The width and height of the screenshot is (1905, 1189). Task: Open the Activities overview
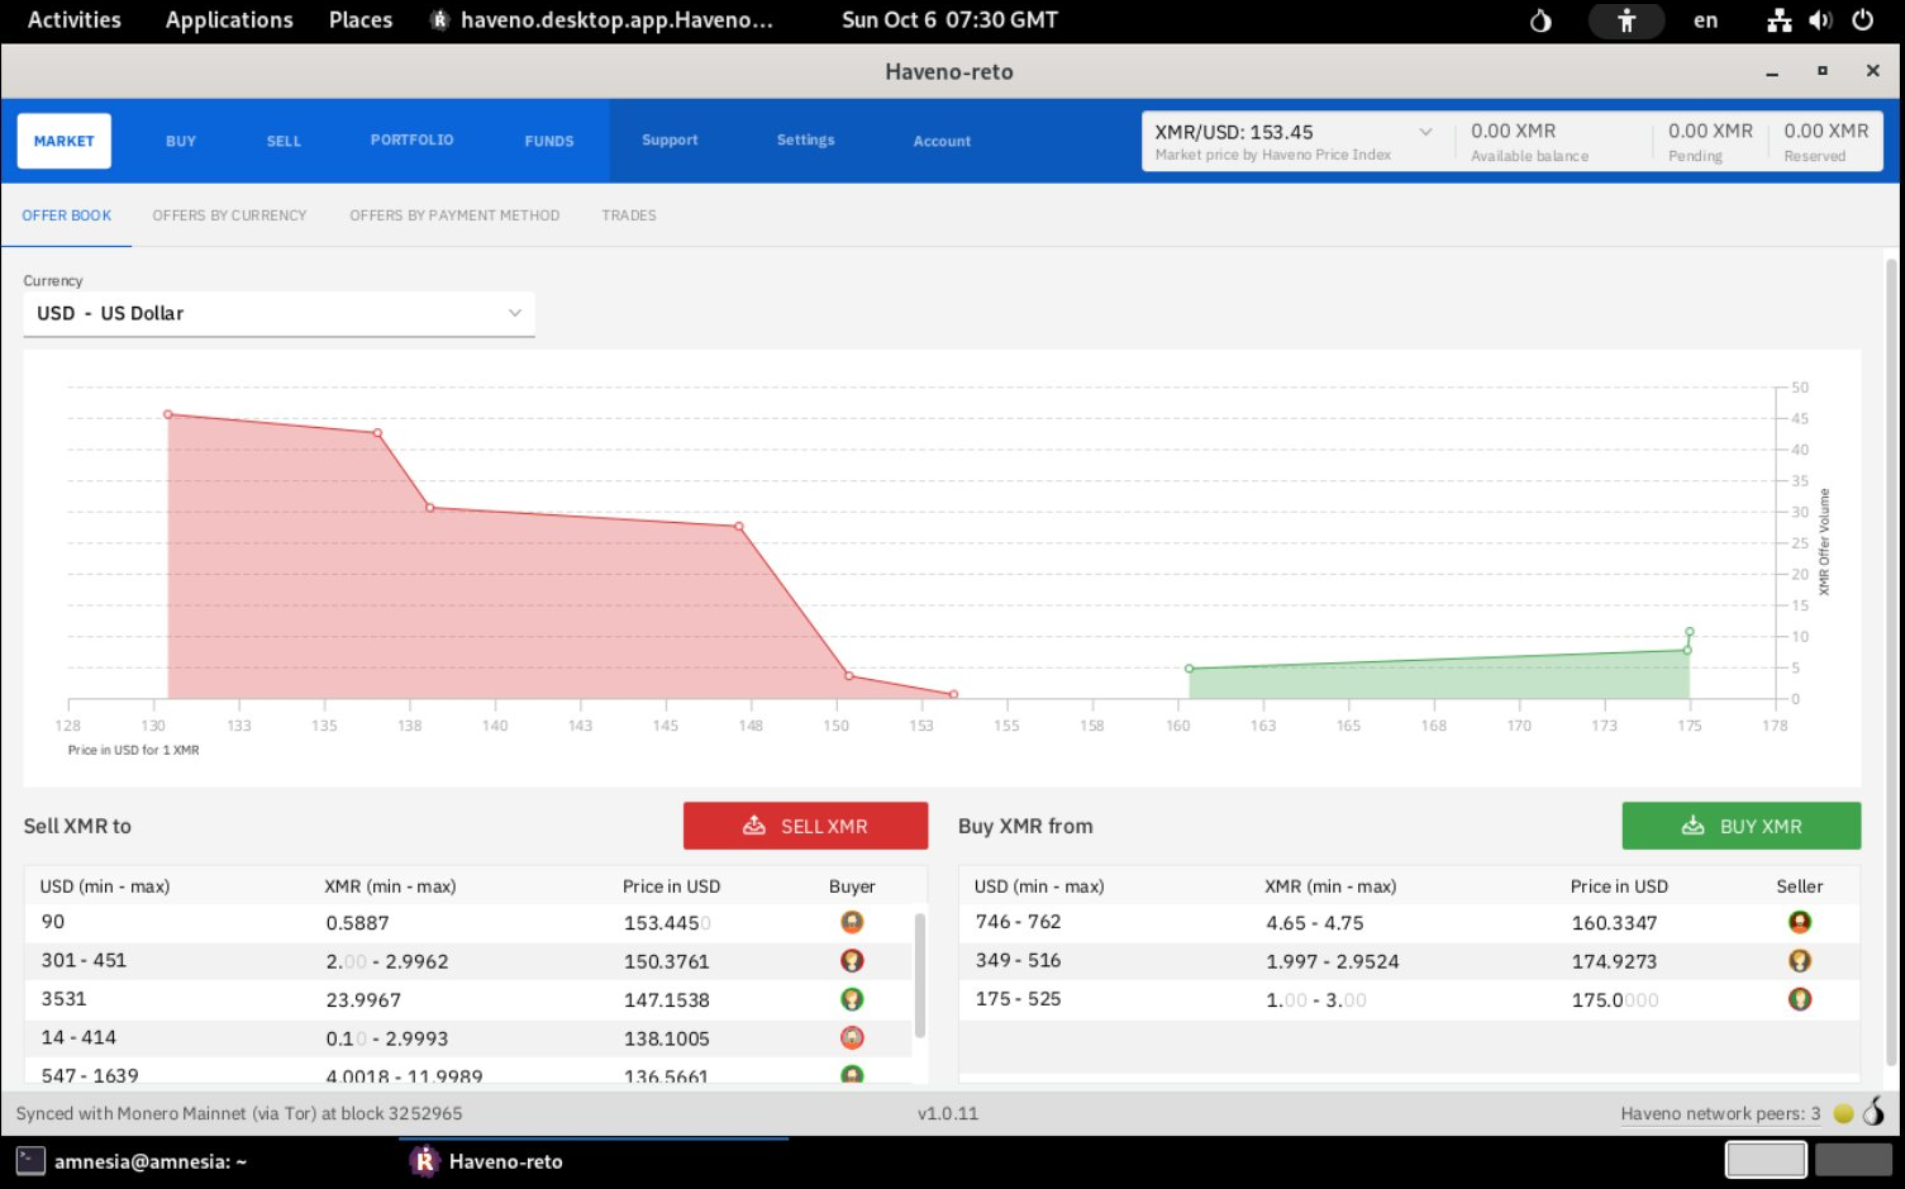74,20
